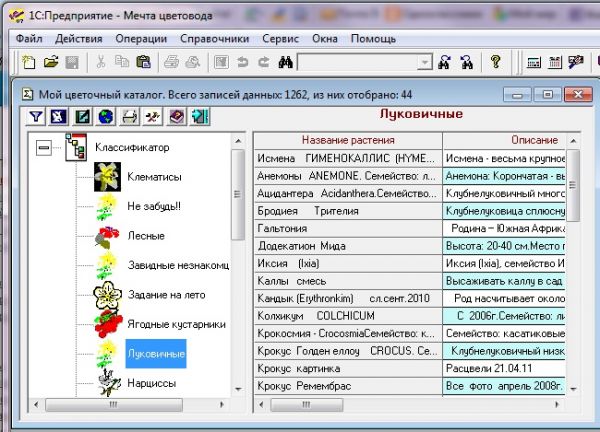Screen dimensions: 600x432
Task: Click the New document toolbar icon
Action: click(29, 62)
